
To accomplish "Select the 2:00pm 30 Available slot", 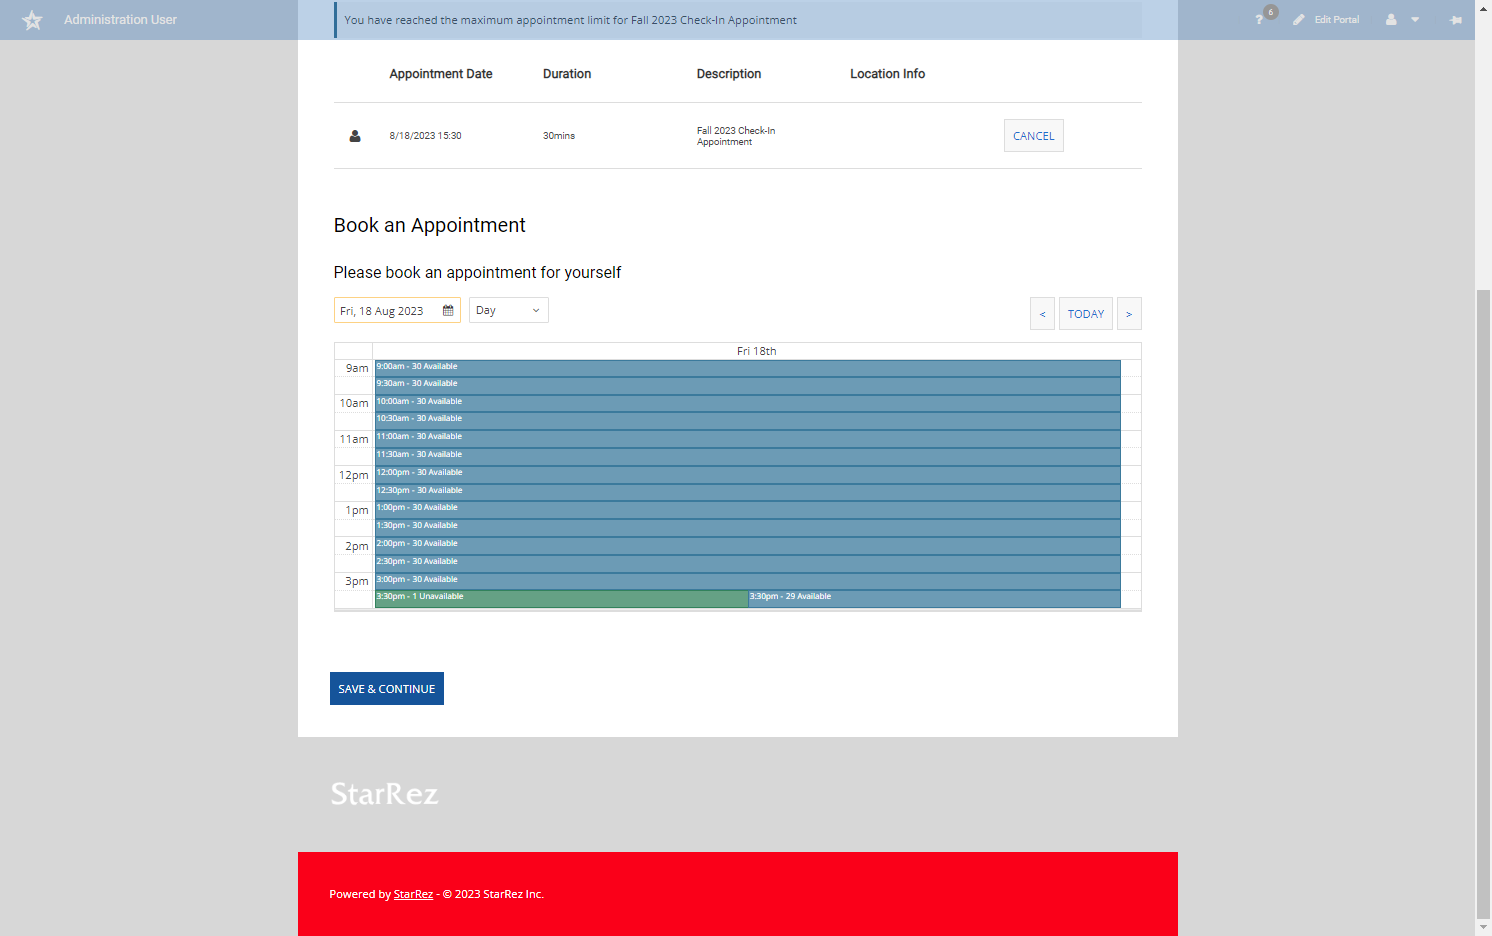I will click(748, 546).
